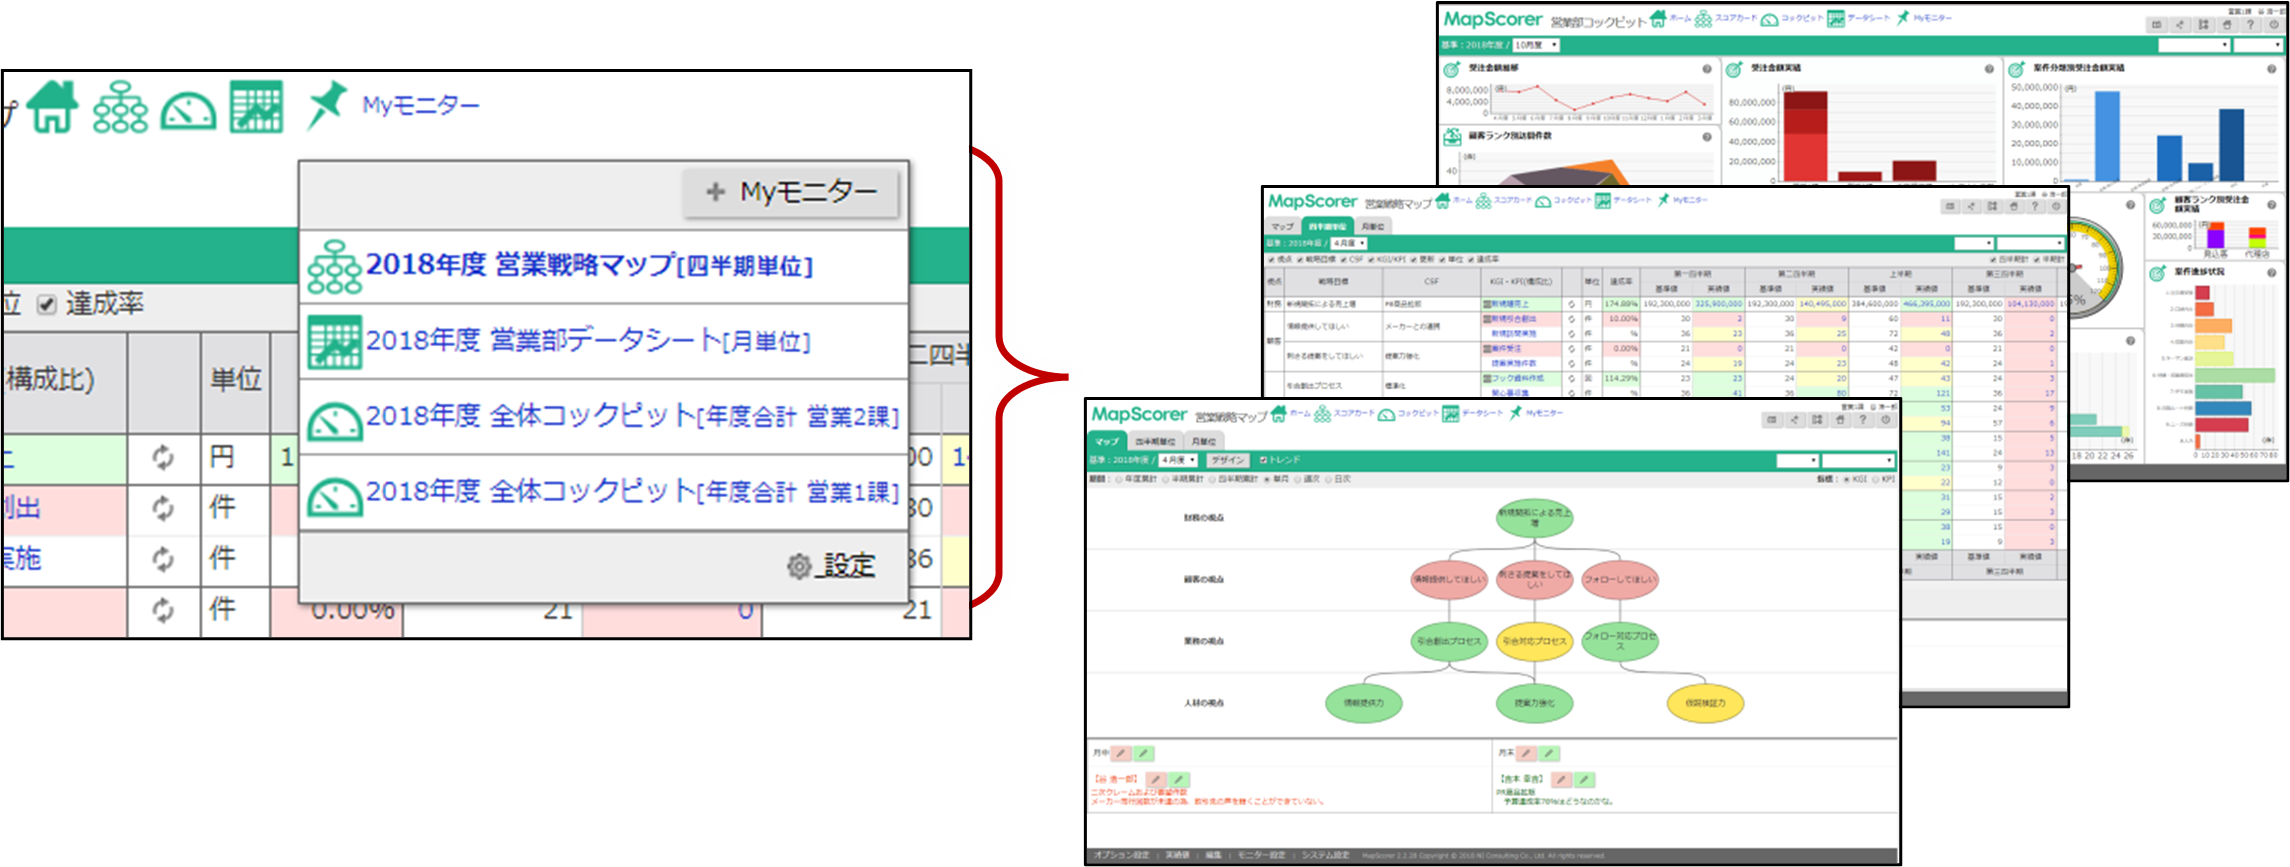
Task: Click the red node 情報提供してほしい
Action: [x=1449, y=579]
